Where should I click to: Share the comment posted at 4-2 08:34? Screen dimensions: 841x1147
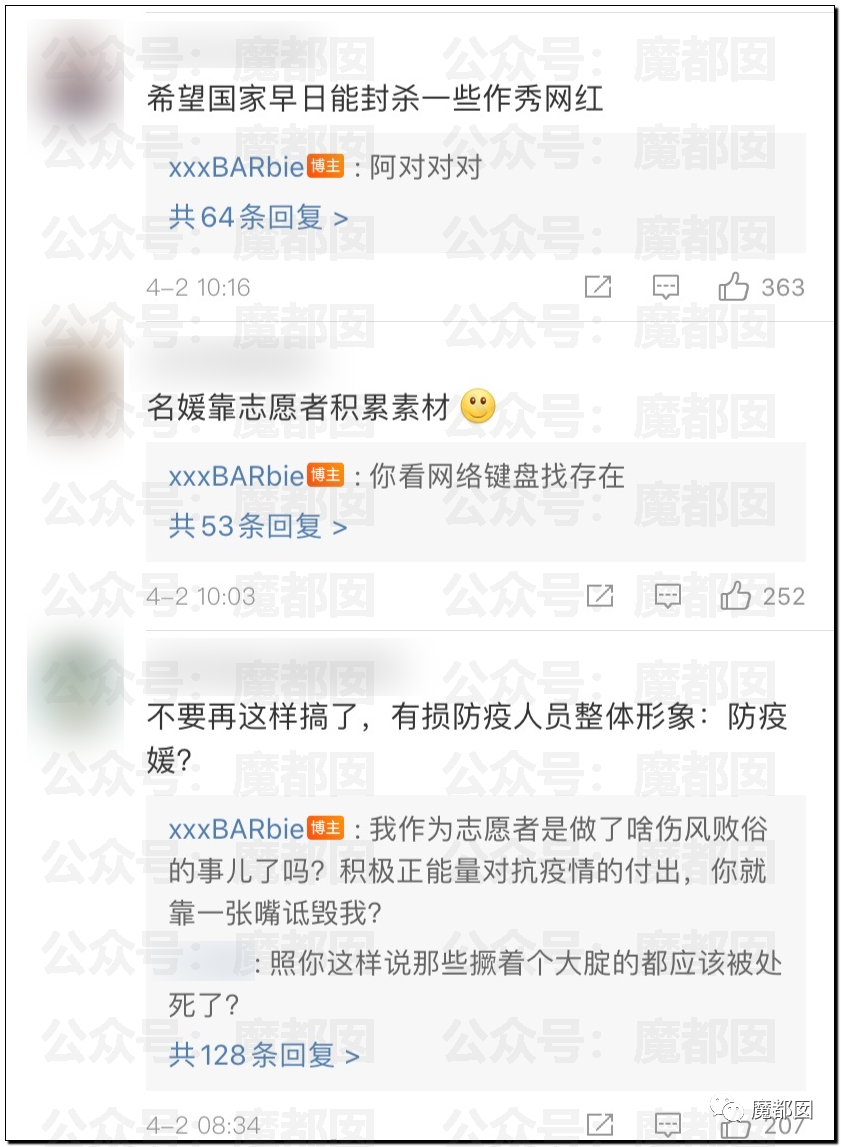[599, 1125]
